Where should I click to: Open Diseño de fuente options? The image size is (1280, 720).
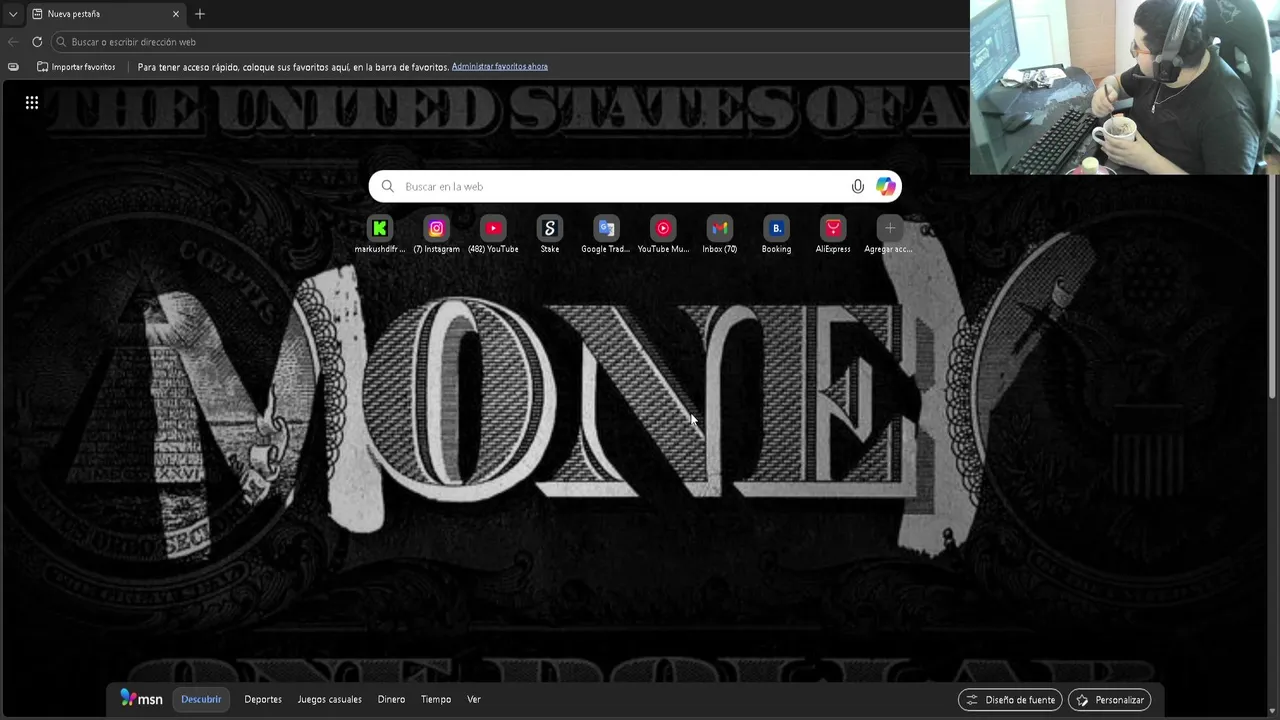(1010, 700)
